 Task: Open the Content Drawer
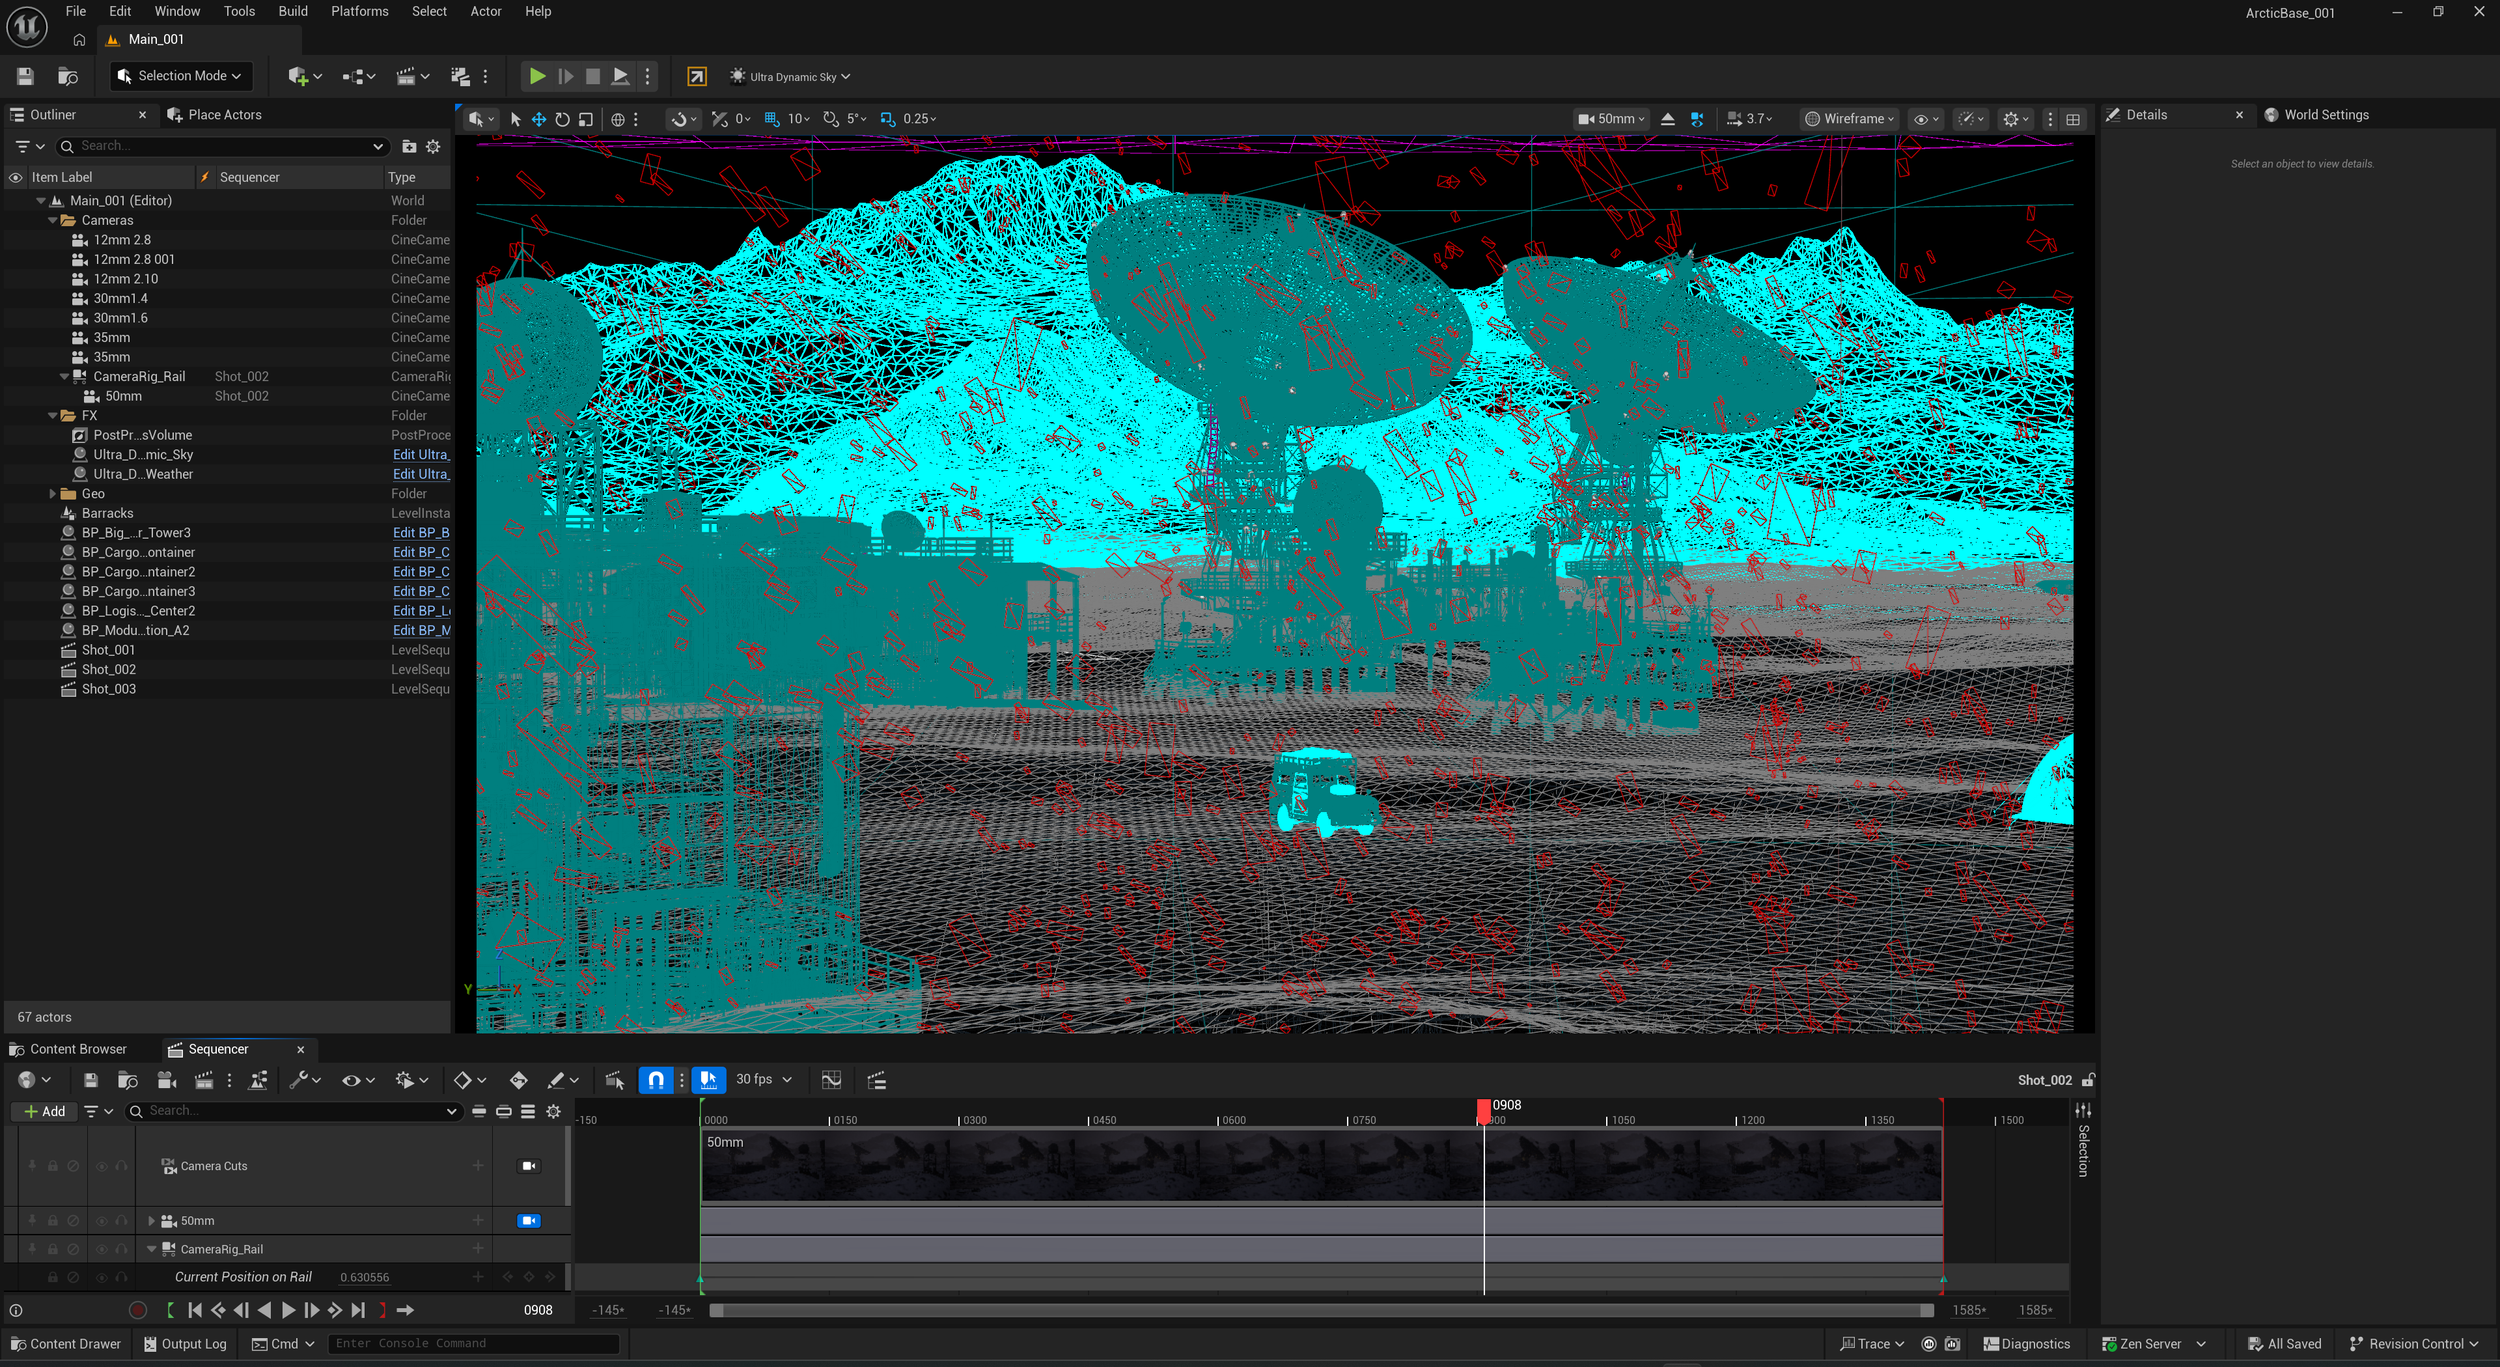coord(66,1344)
